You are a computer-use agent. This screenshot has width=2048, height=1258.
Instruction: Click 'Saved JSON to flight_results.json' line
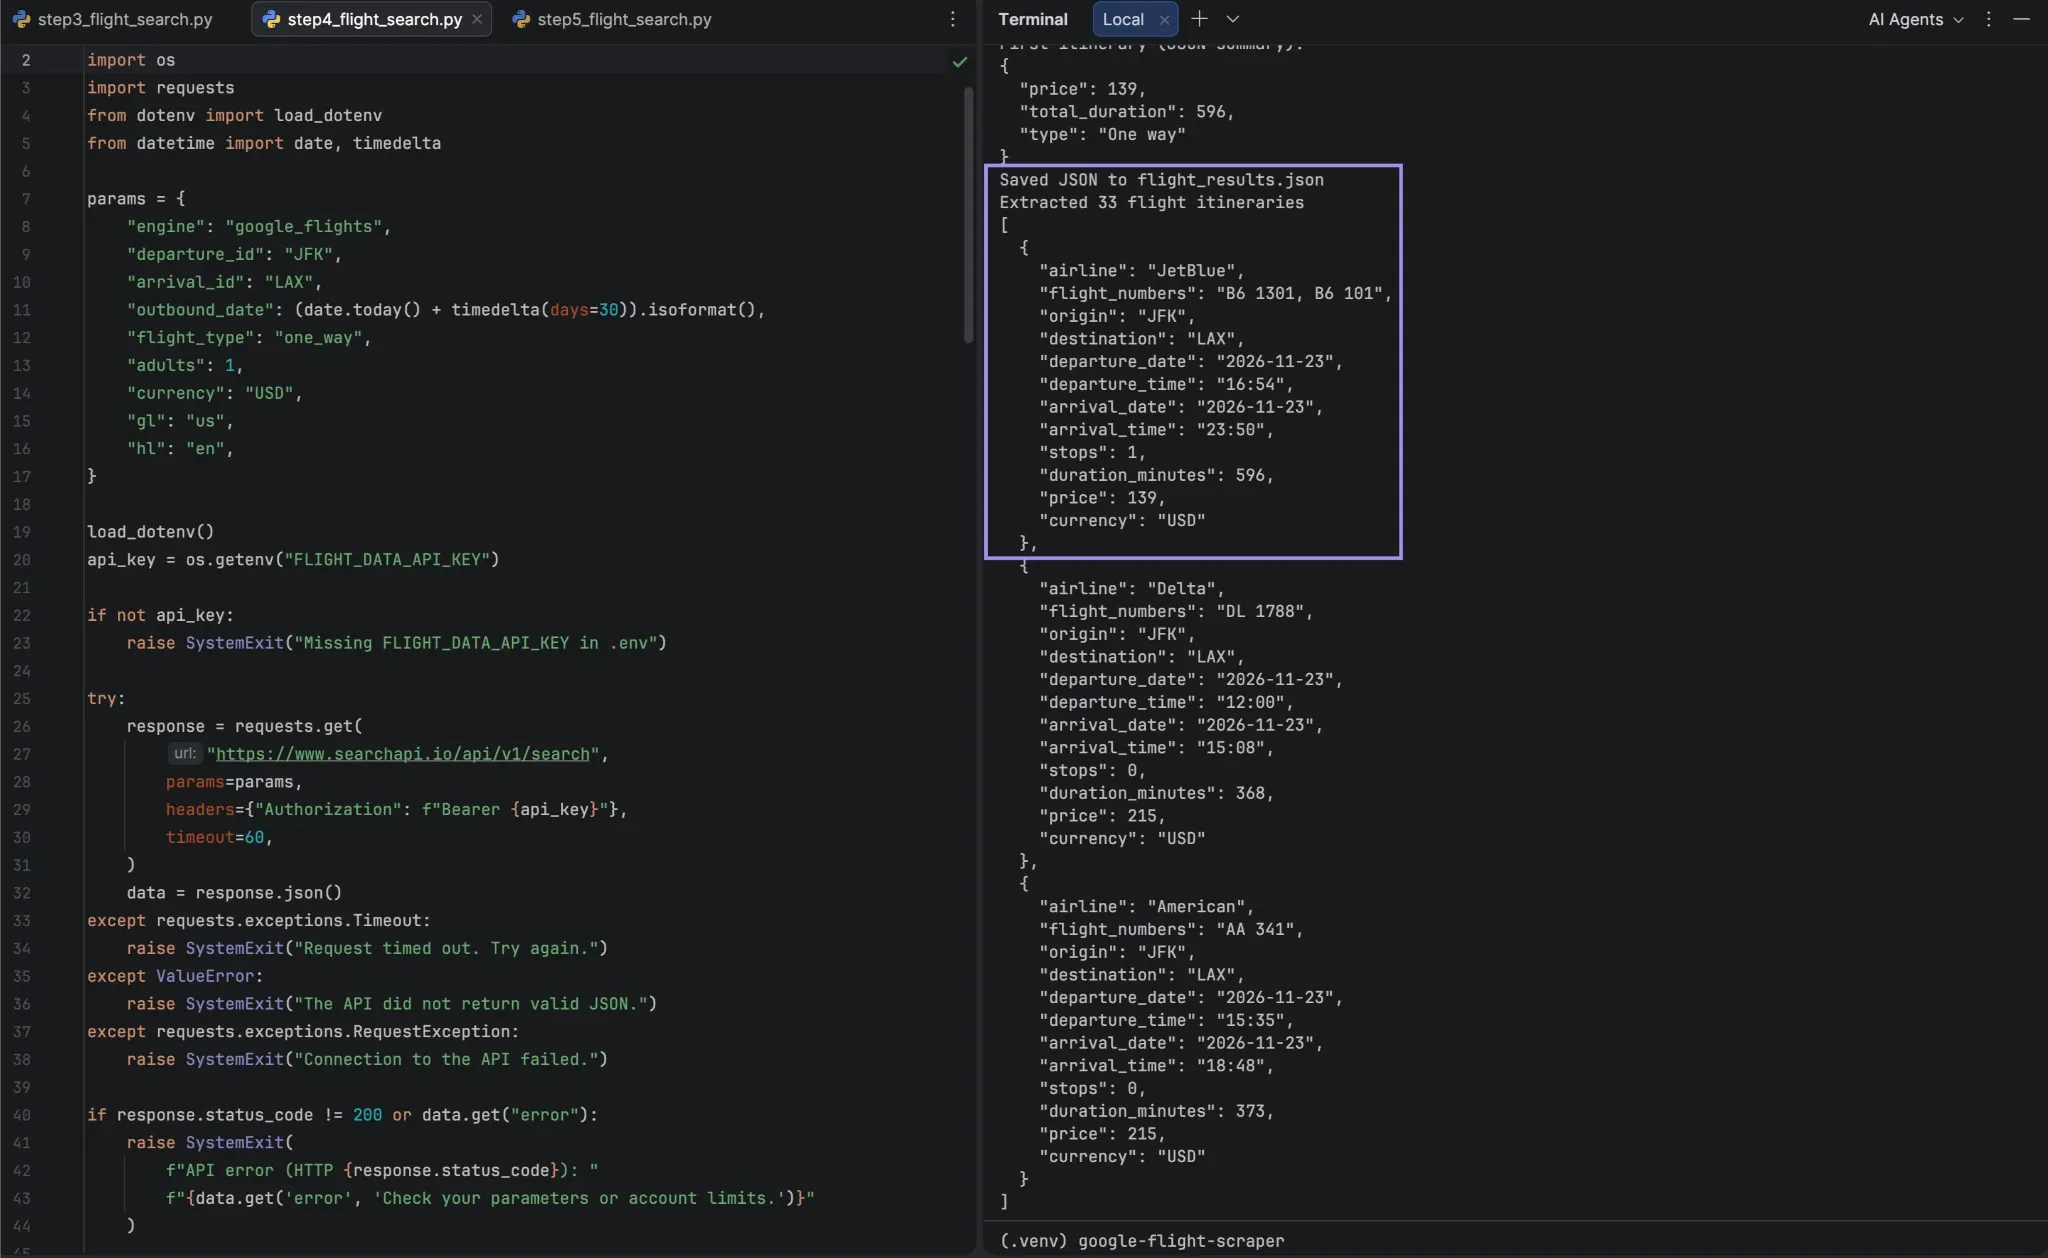click(1161, 180)
